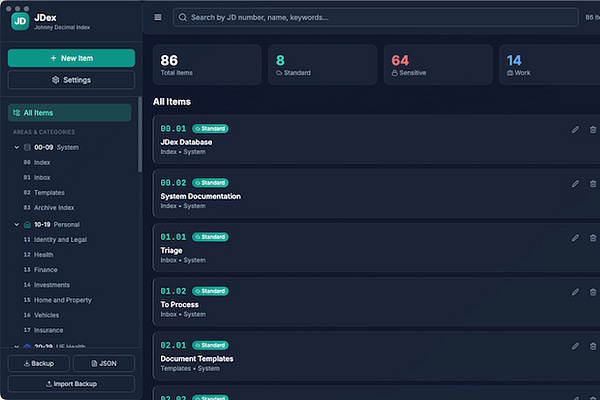The height and width of the screenshot is (400, 600).
Task: Create a New Item
Action: click(71, 58)
